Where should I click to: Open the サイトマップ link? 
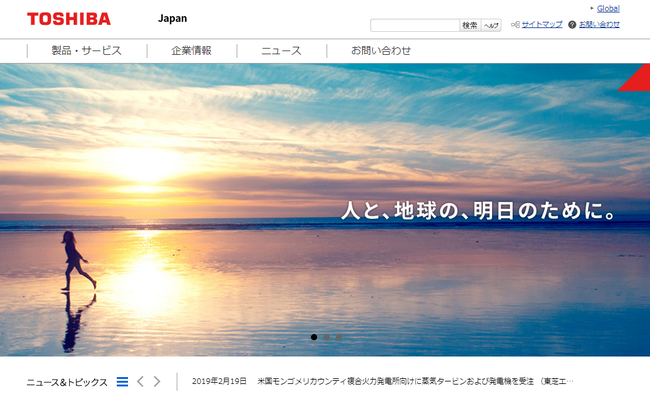[x=542, y=24]
